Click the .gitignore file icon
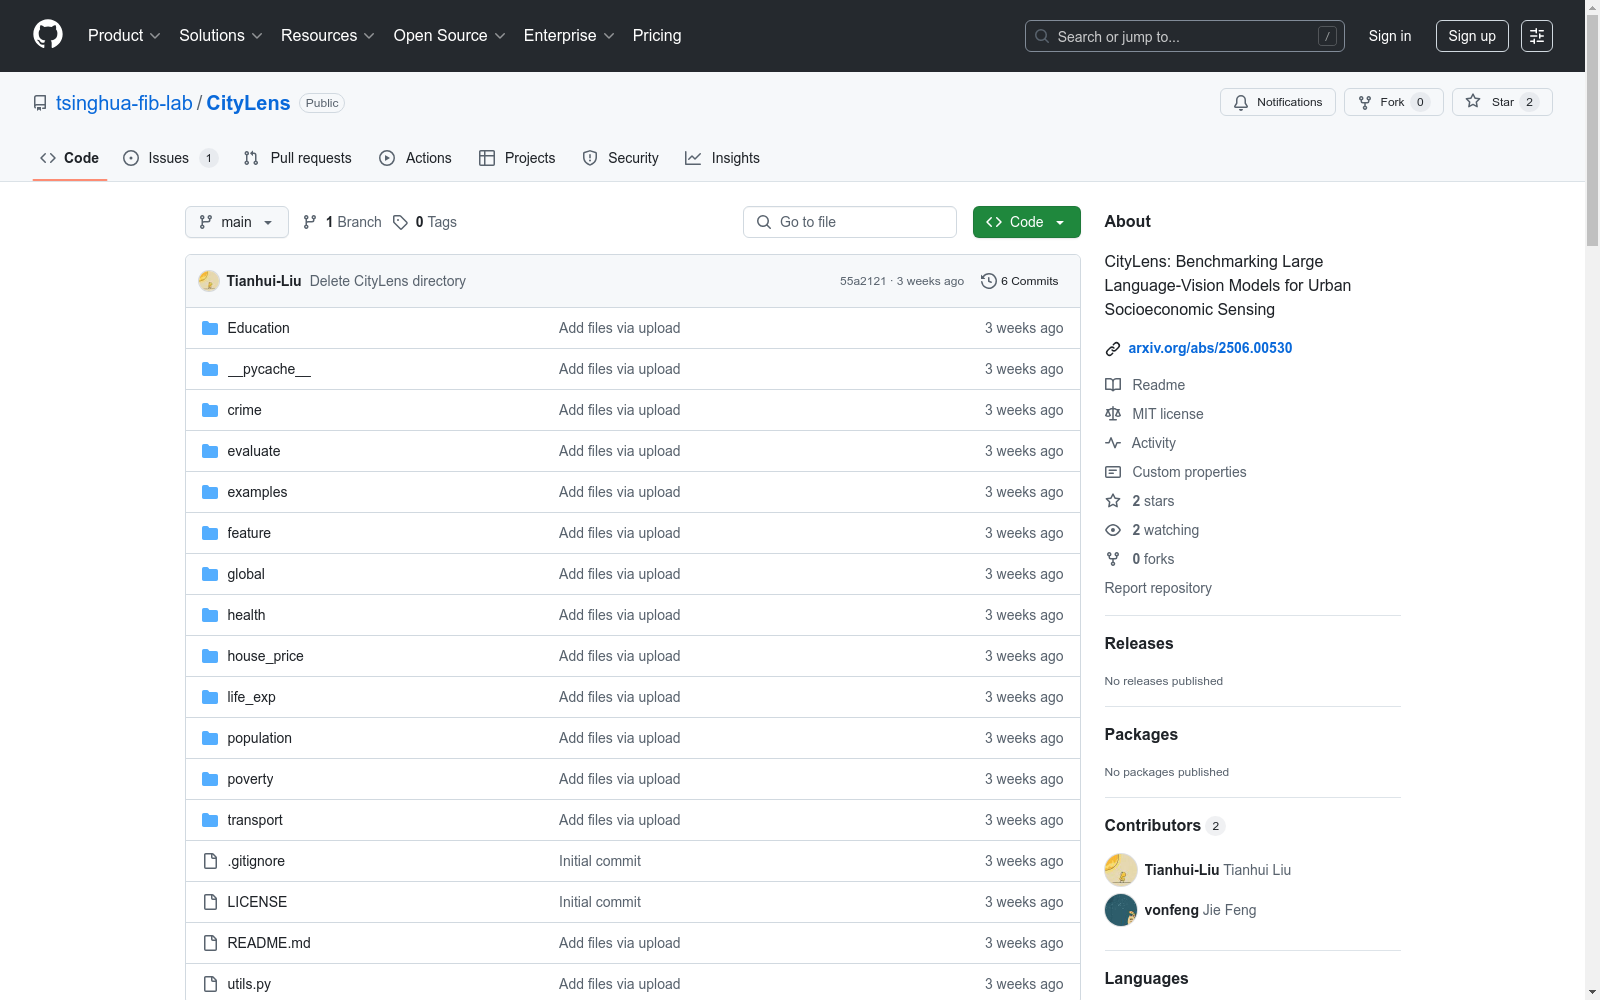The height and width of the screenshot is (1000, 1600). click(210, 861)
